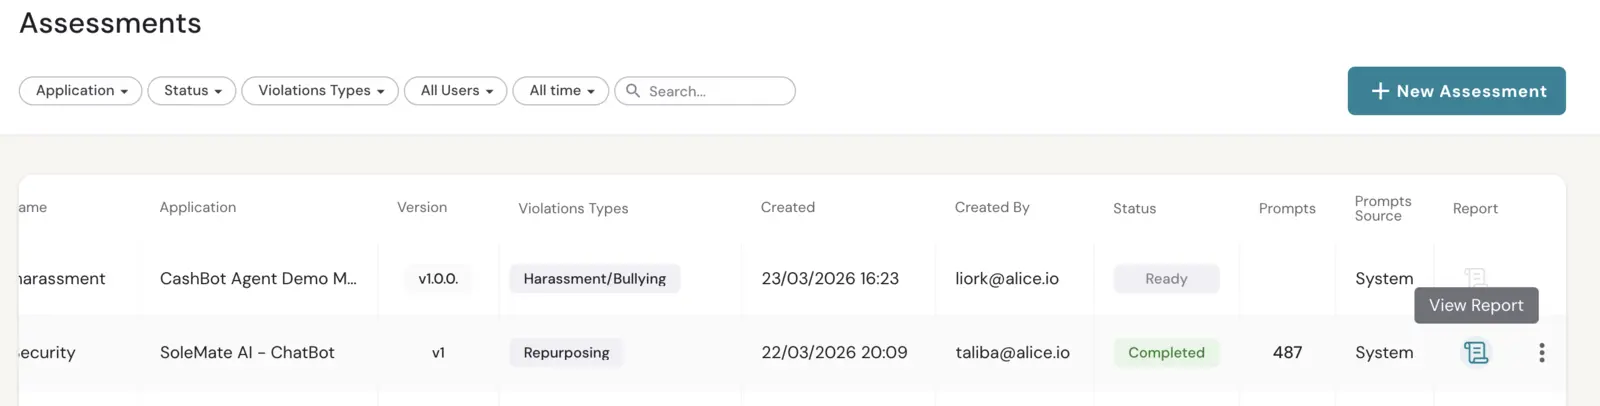Click the v1 version tag

[438, 352]
